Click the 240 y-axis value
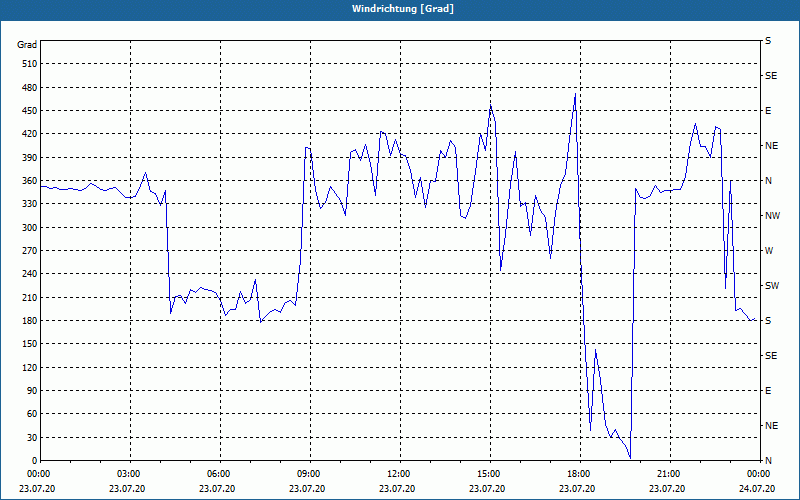 (30, 274)
